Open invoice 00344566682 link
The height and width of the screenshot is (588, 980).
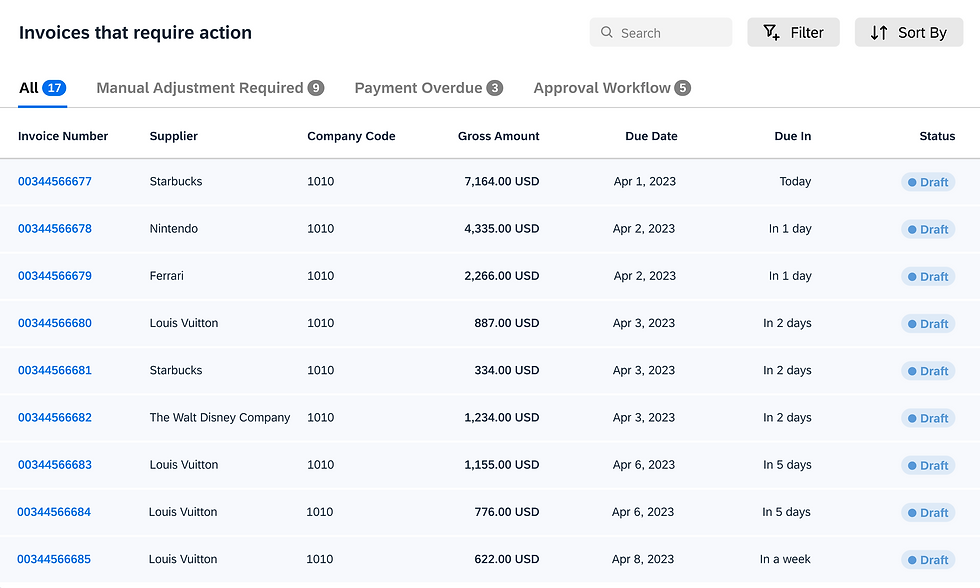[x=55, y=417]
